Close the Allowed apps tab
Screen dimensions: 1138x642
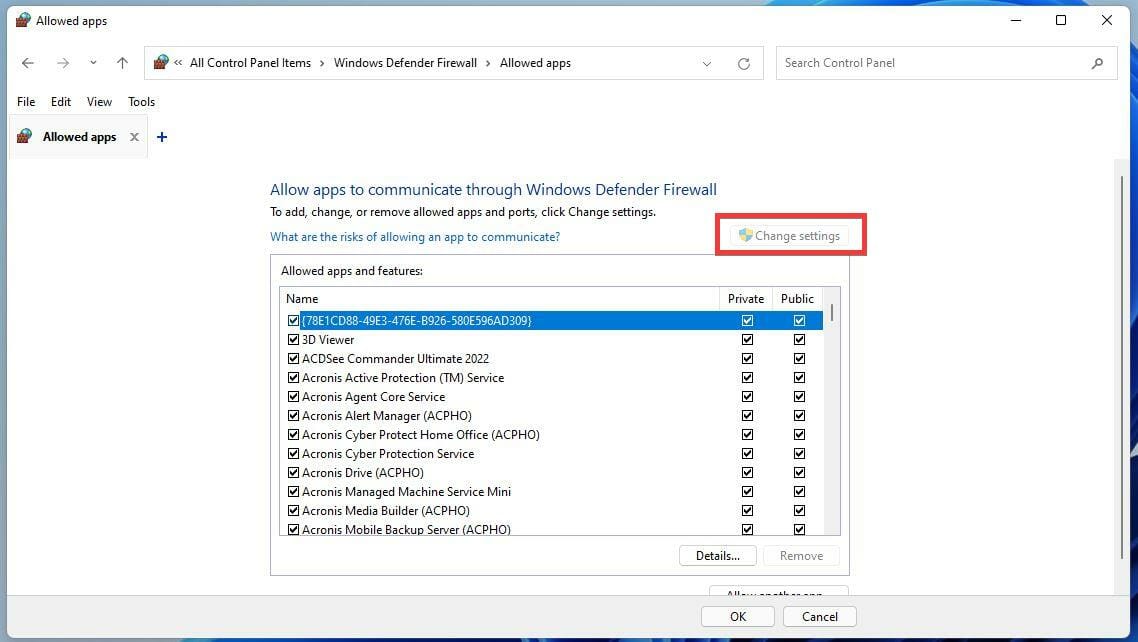[x=134, y=136]
